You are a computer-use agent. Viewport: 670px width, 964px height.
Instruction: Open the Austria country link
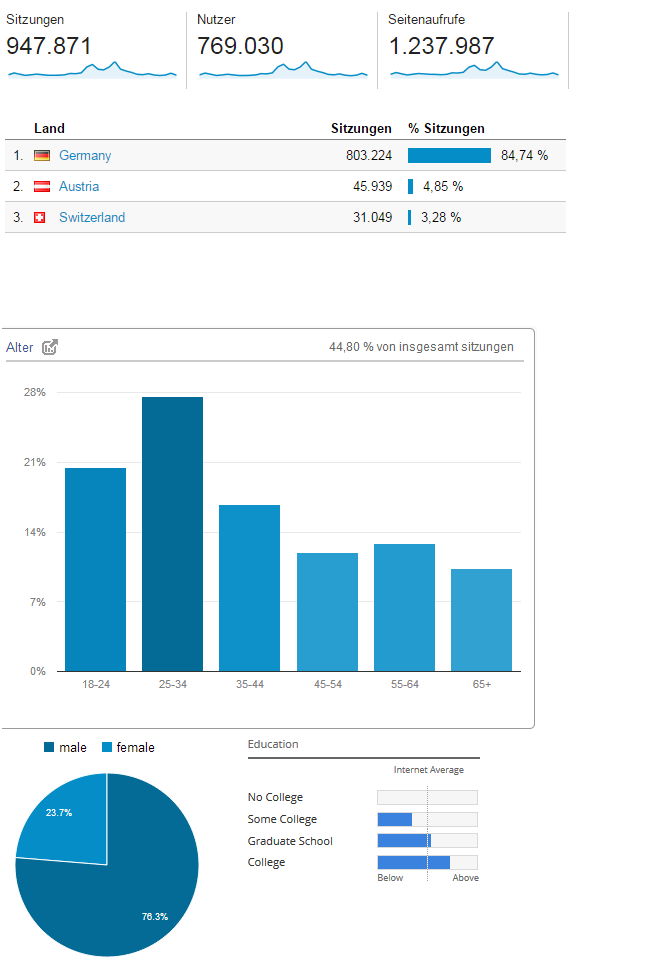[79, 187]
